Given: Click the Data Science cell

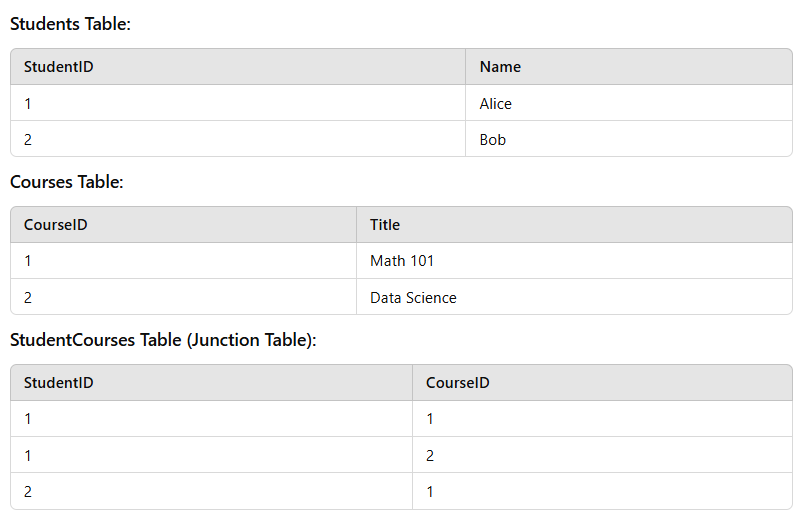Looking at the screenshot, I should point(574,297).
